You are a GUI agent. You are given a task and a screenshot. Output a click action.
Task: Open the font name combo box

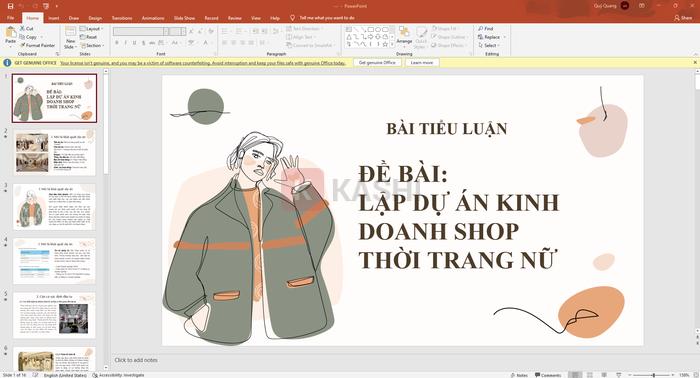[x=141, y=31]
